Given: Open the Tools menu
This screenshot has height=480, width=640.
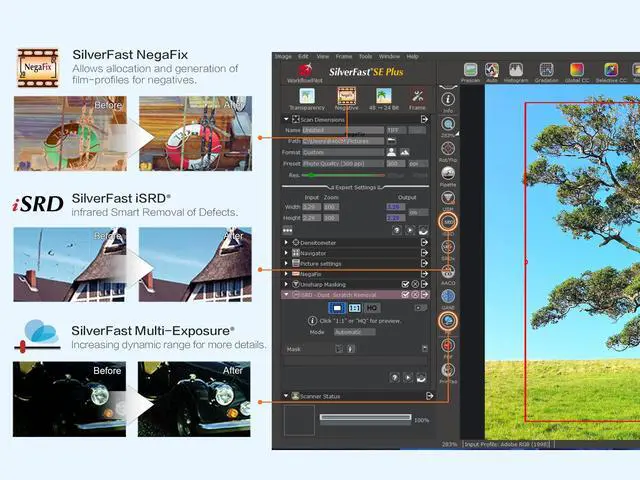Looking at the screenshot, I should 365,57.
